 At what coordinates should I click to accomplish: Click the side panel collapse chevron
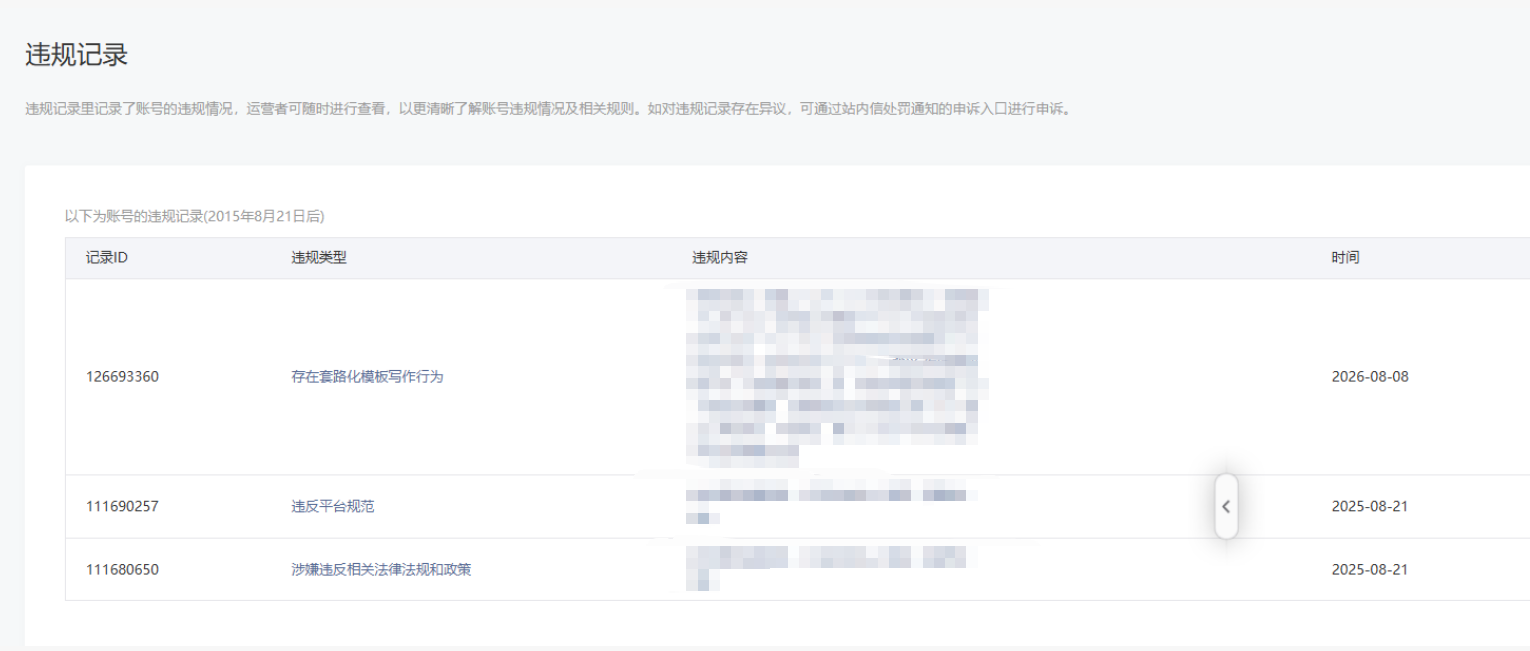[1226, 506]
